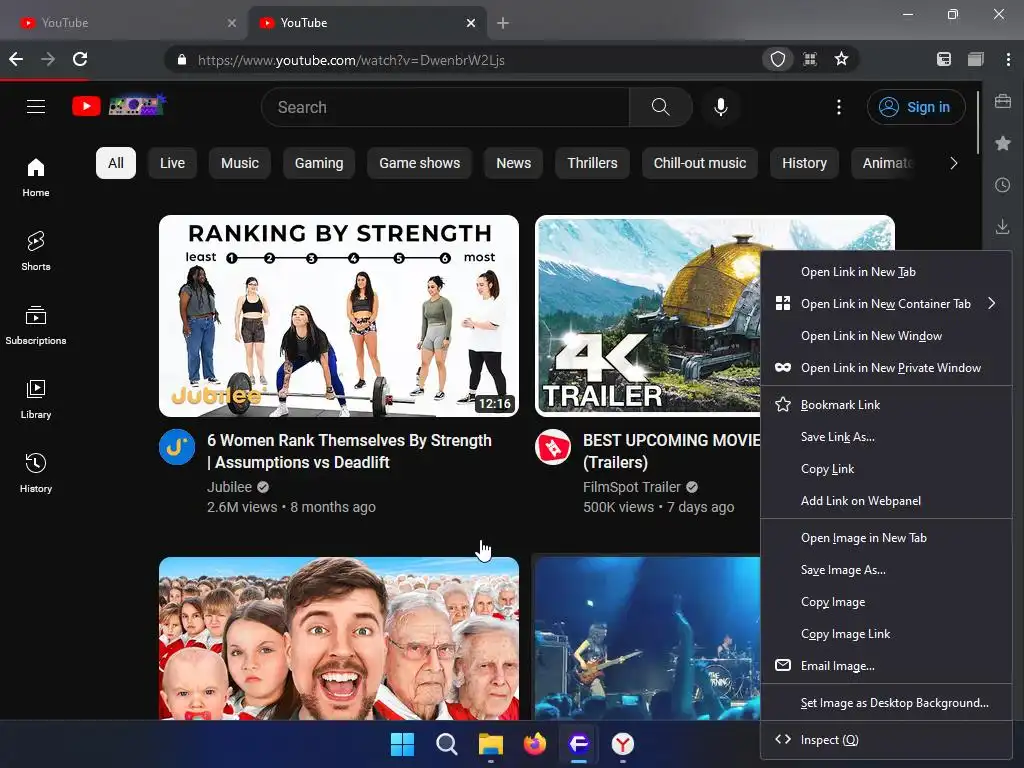Click the FilmSpot Trailer channel avatar
The width and height of the screenshot is (1024, 768).
tap(553, 447)
